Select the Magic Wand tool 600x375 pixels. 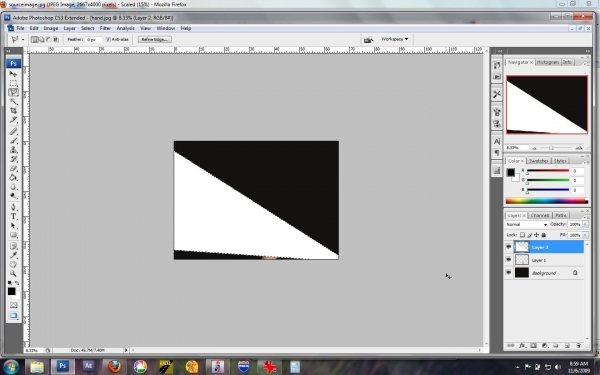tap(13, 101)
